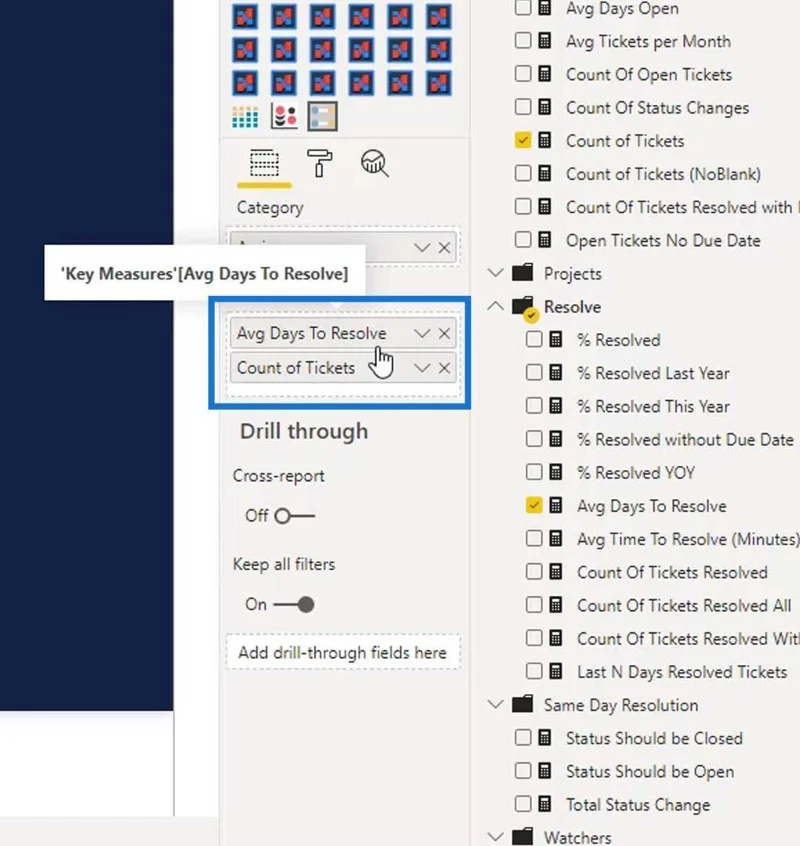This screenshot has width=800, height=846.
Task: Open the Analytics magnifier tab
Action: coord(374,163)
